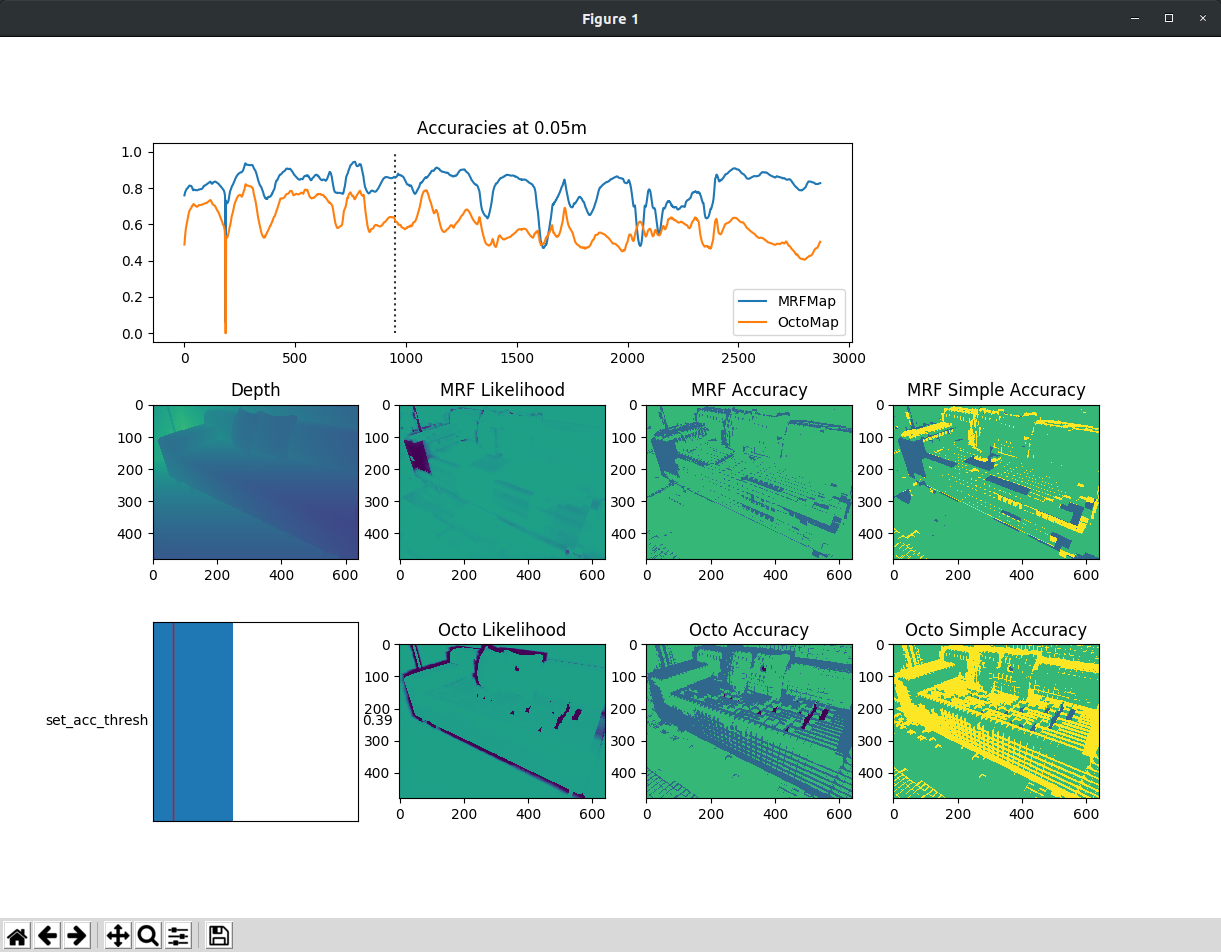Click the Back arrow to previous view

47,936
